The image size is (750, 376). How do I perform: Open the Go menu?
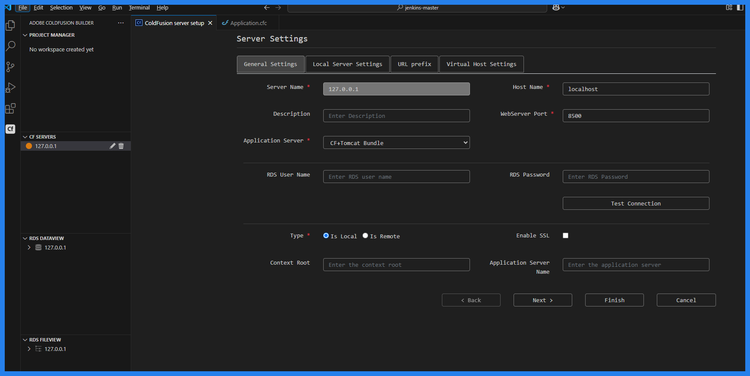101,8
